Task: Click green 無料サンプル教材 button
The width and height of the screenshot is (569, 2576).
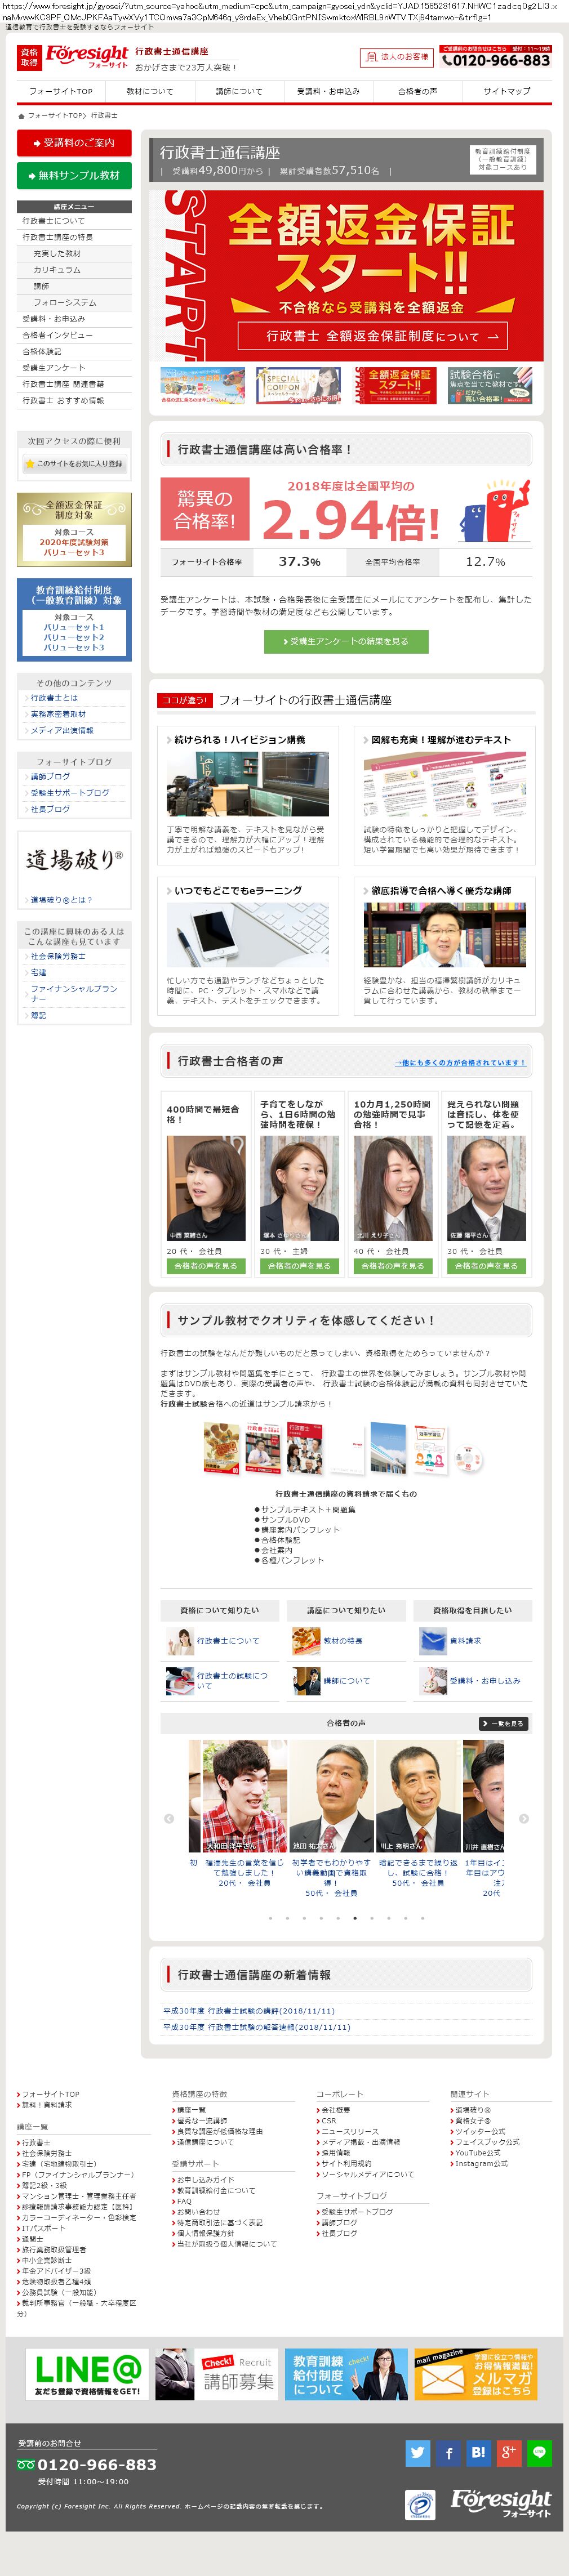Action: coord(74,175)
